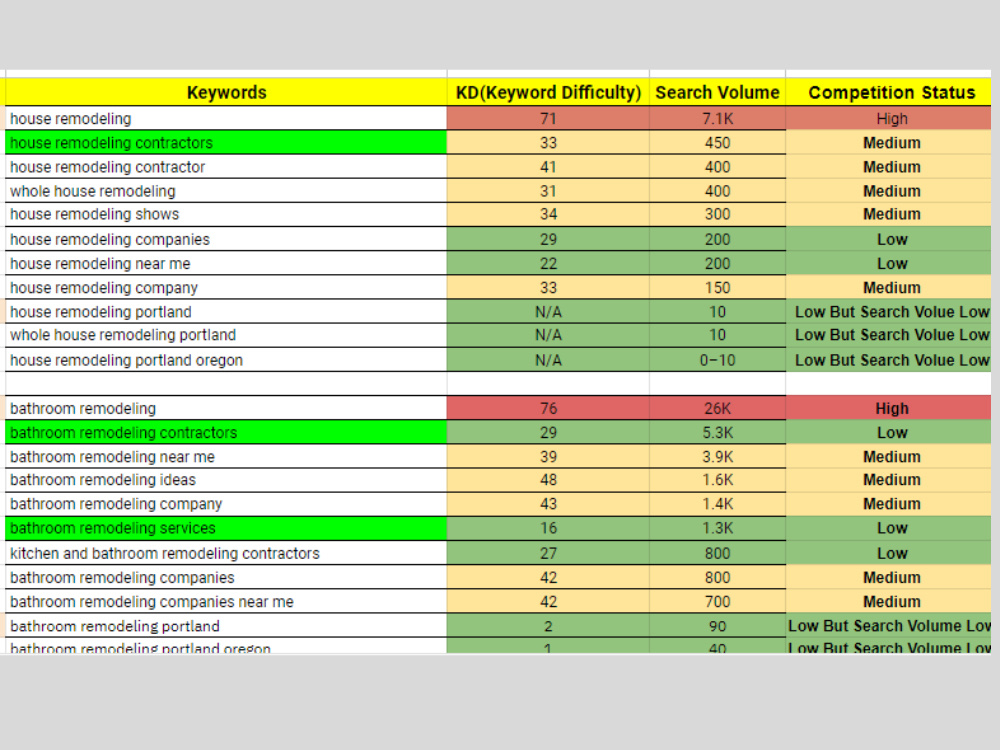This screenshot has height=750, width=1000.
Task: Select the 'house remodeling companies' cell
Action: [x=226, y=239]
